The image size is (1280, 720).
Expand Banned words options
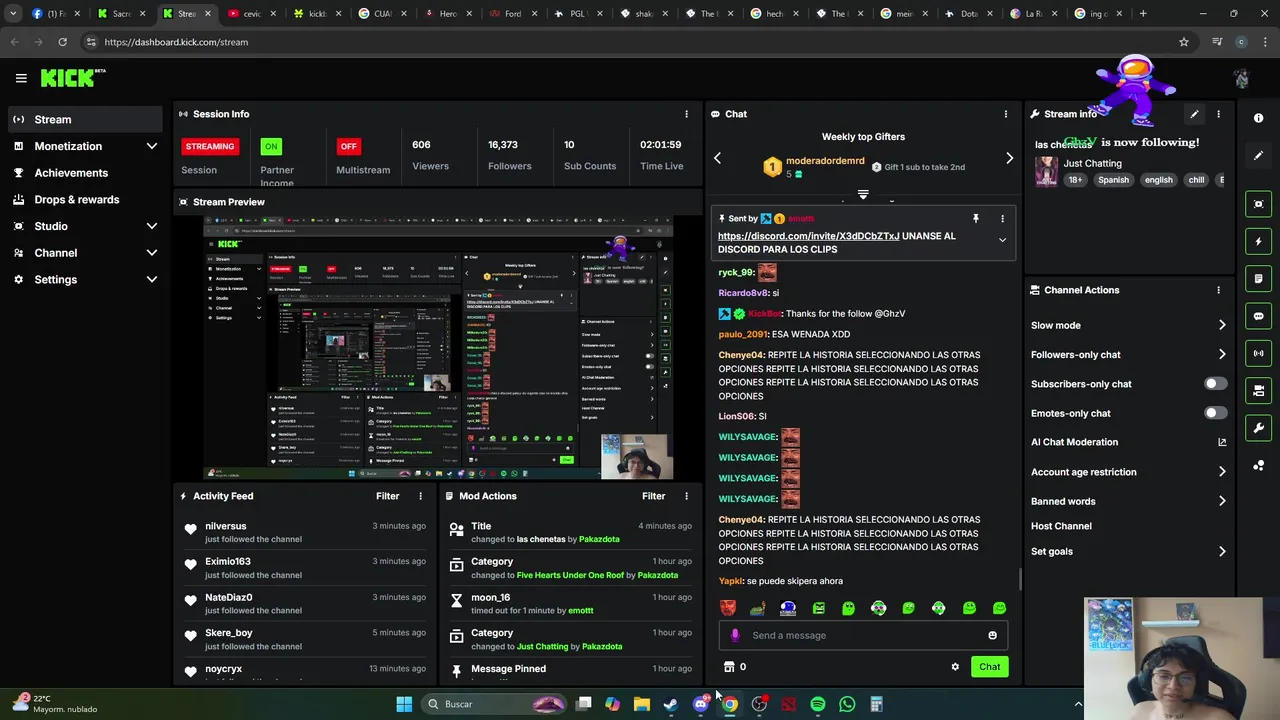pyautogui.click(x=1222, y=501)
